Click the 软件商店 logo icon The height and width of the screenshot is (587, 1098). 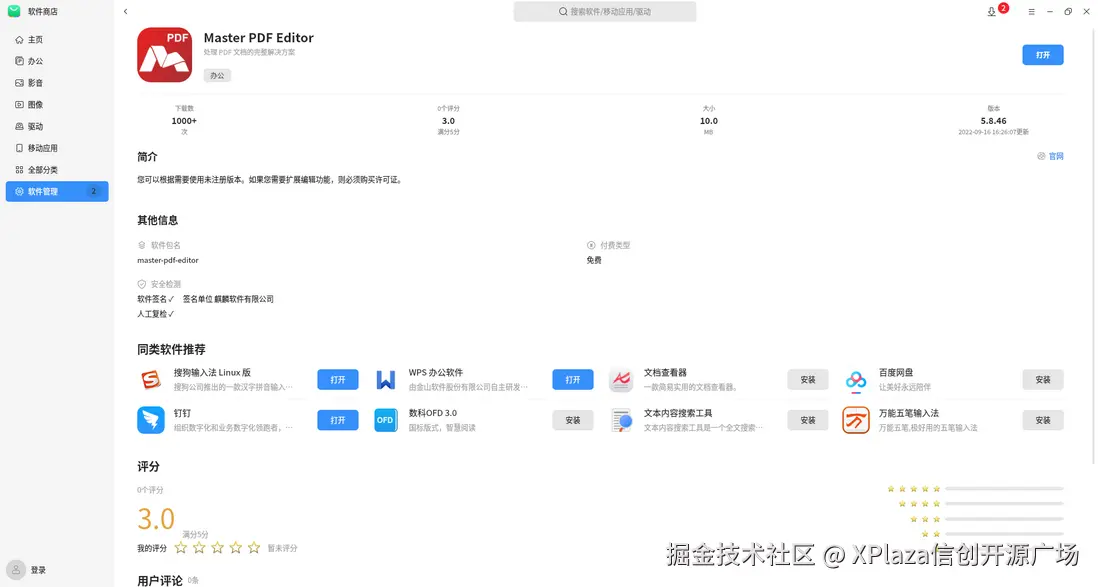(x=14, y=11)
